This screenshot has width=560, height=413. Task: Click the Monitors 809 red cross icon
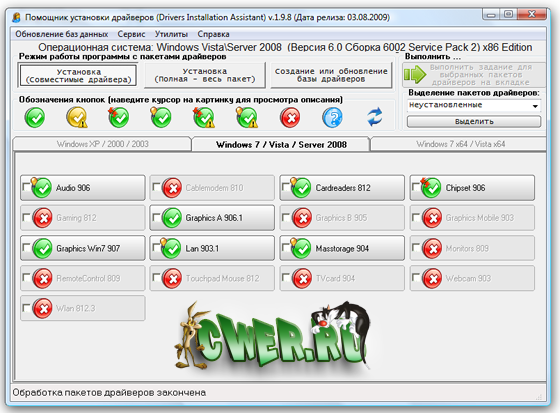click(432, 248)
